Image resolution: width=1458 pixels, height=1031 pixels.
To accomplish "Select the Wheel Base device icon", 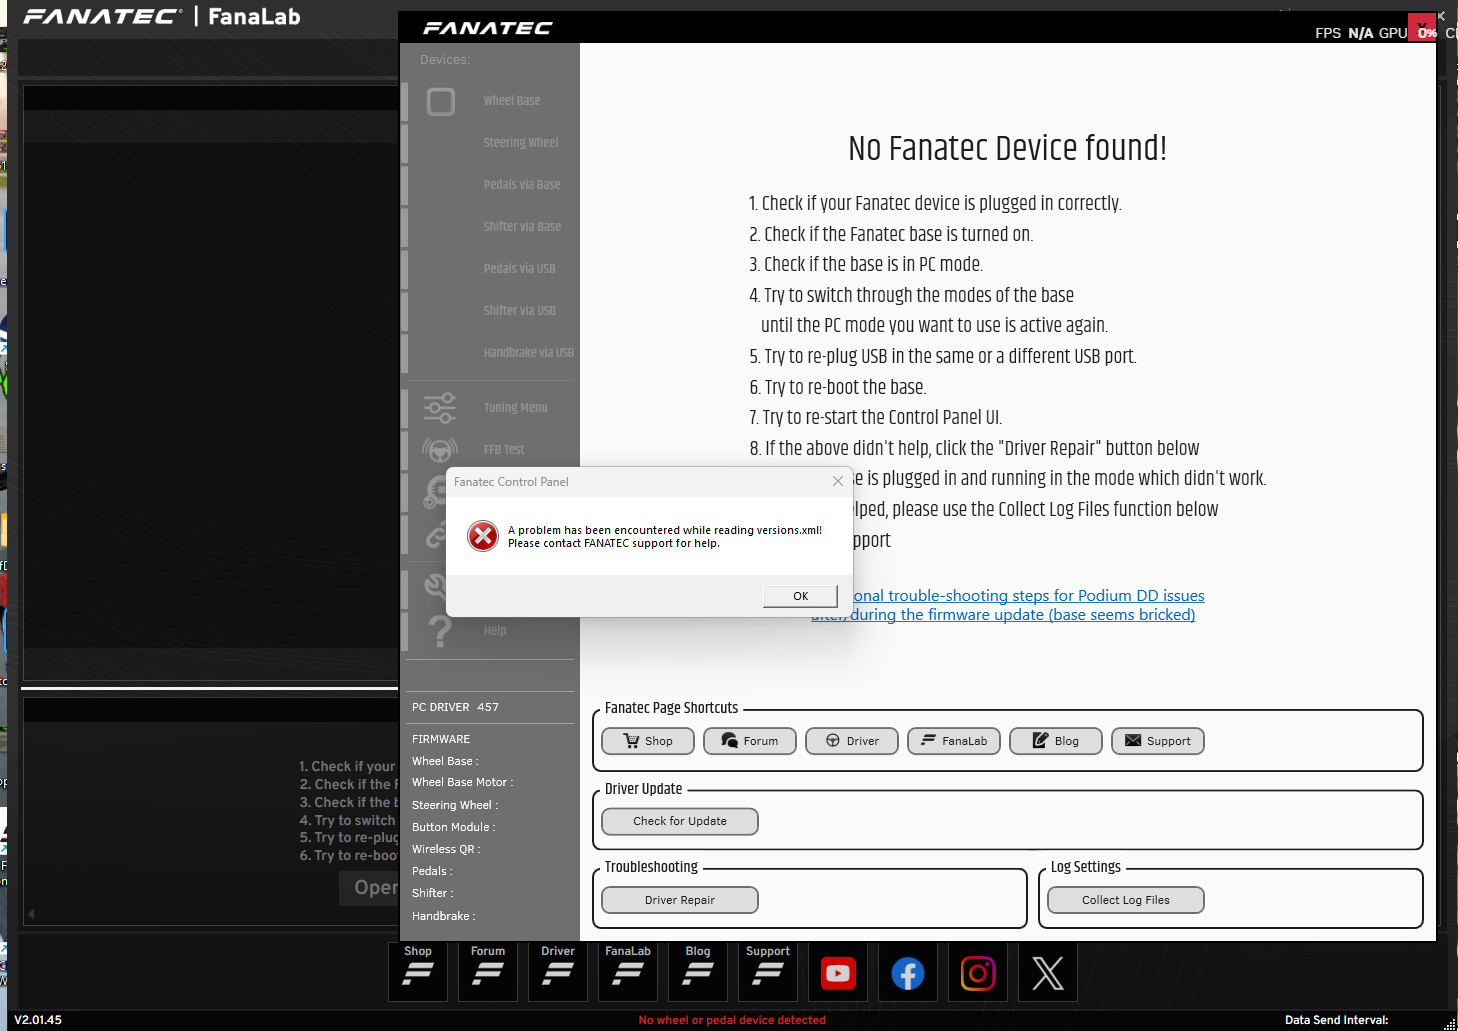I will coord(441,101).
